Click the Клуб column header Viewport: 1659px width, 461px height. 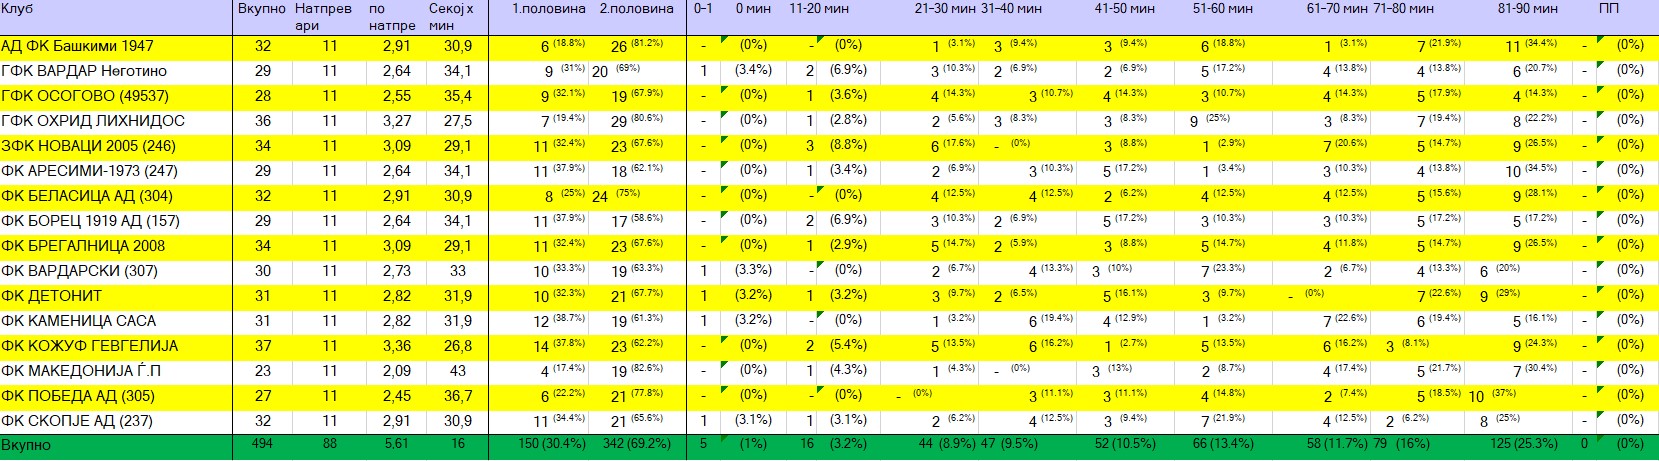(x=18, y=9)
